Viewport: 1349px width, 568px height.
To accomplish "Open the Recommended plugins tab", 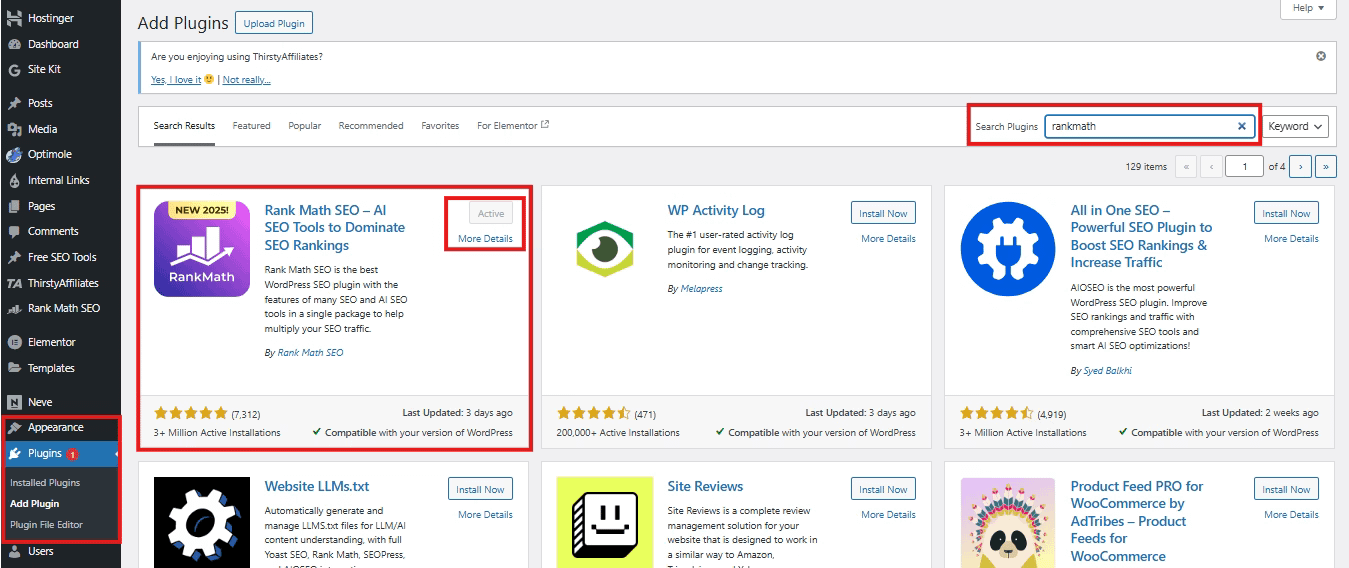I will click(371, 126).
